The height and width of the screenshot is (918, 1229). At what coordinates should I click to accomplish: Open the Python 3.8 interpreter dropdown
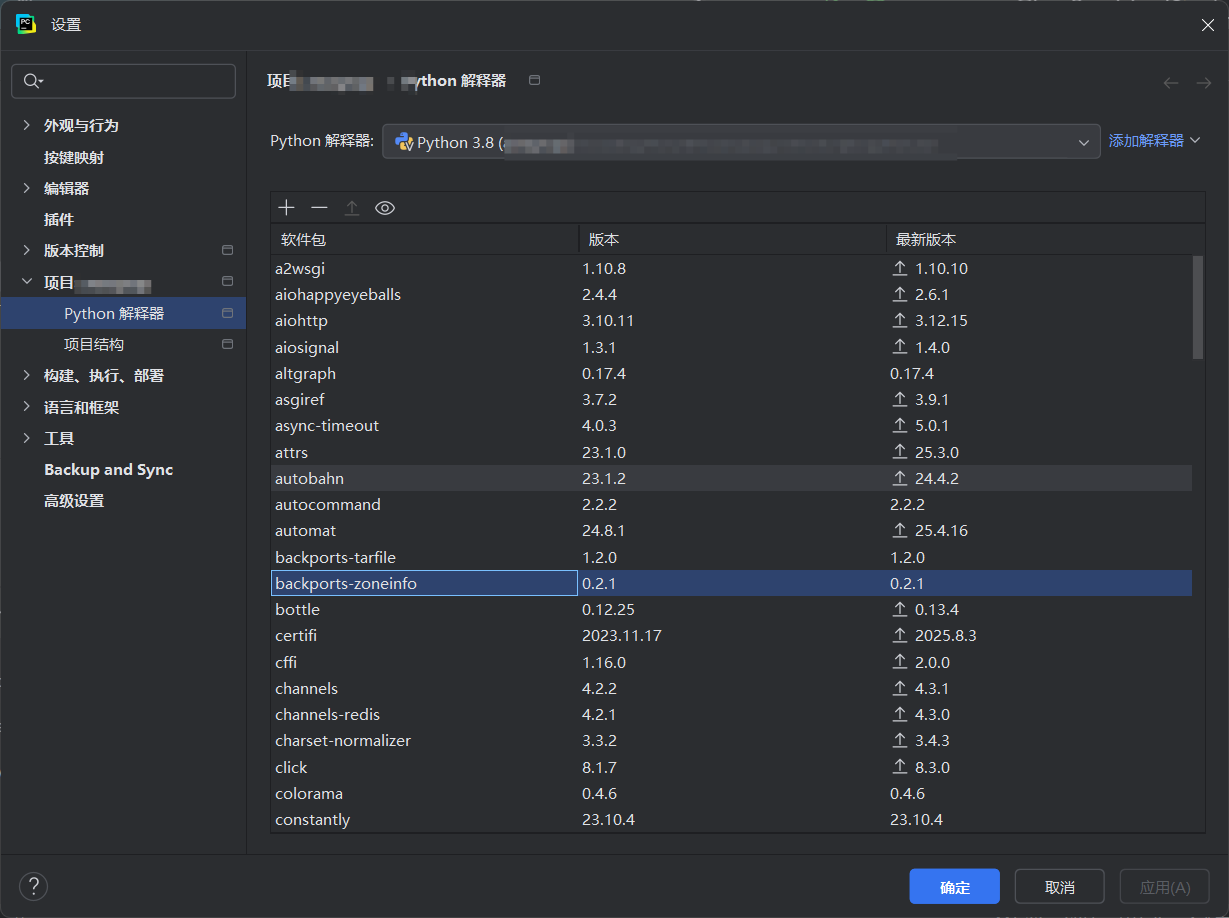(1083, 141)
